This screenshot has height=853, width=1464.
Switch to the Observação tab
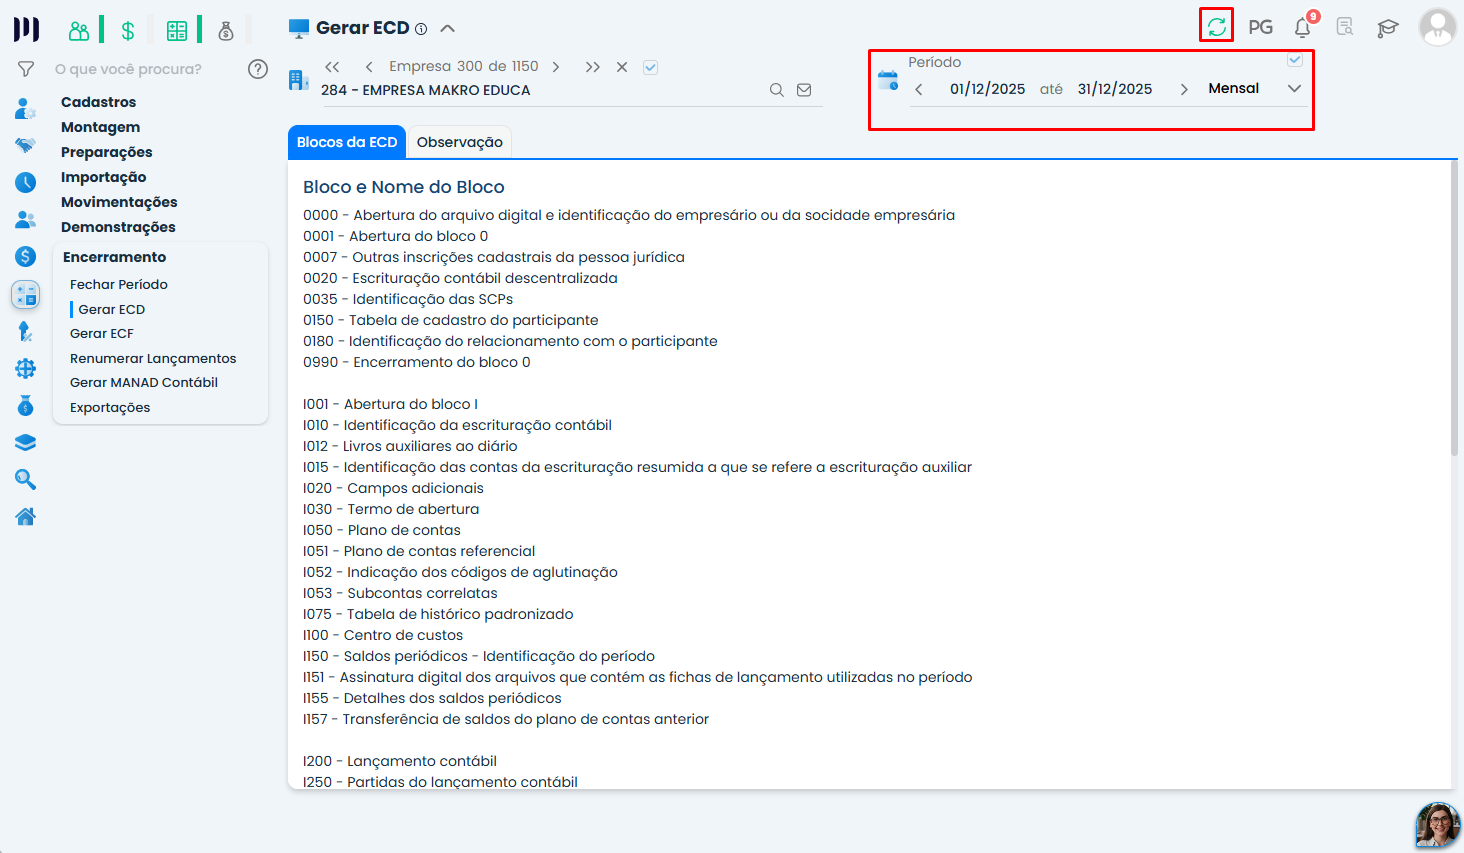point(460,142)
